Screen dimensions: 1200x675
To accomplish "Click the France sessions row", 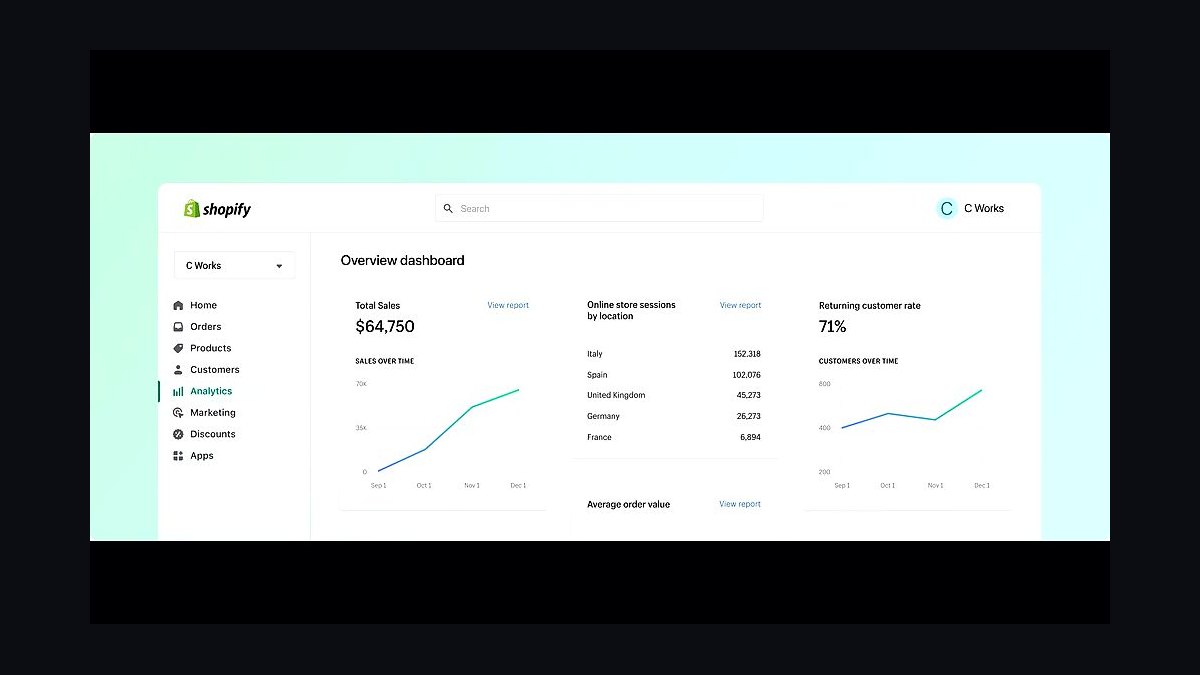I will click(x=674, y=437).
